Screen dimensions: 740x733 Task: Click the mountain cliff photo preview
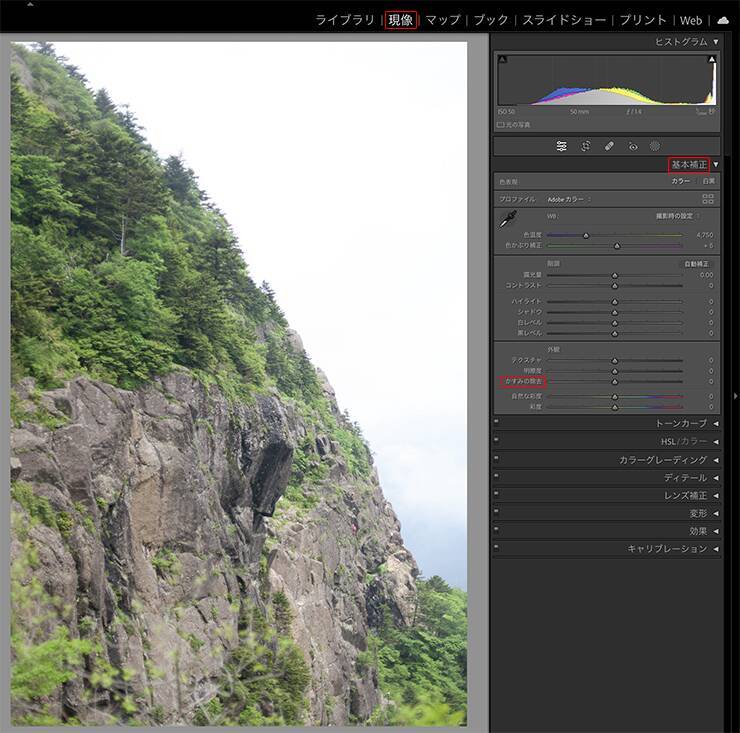(x=239, y=384)
